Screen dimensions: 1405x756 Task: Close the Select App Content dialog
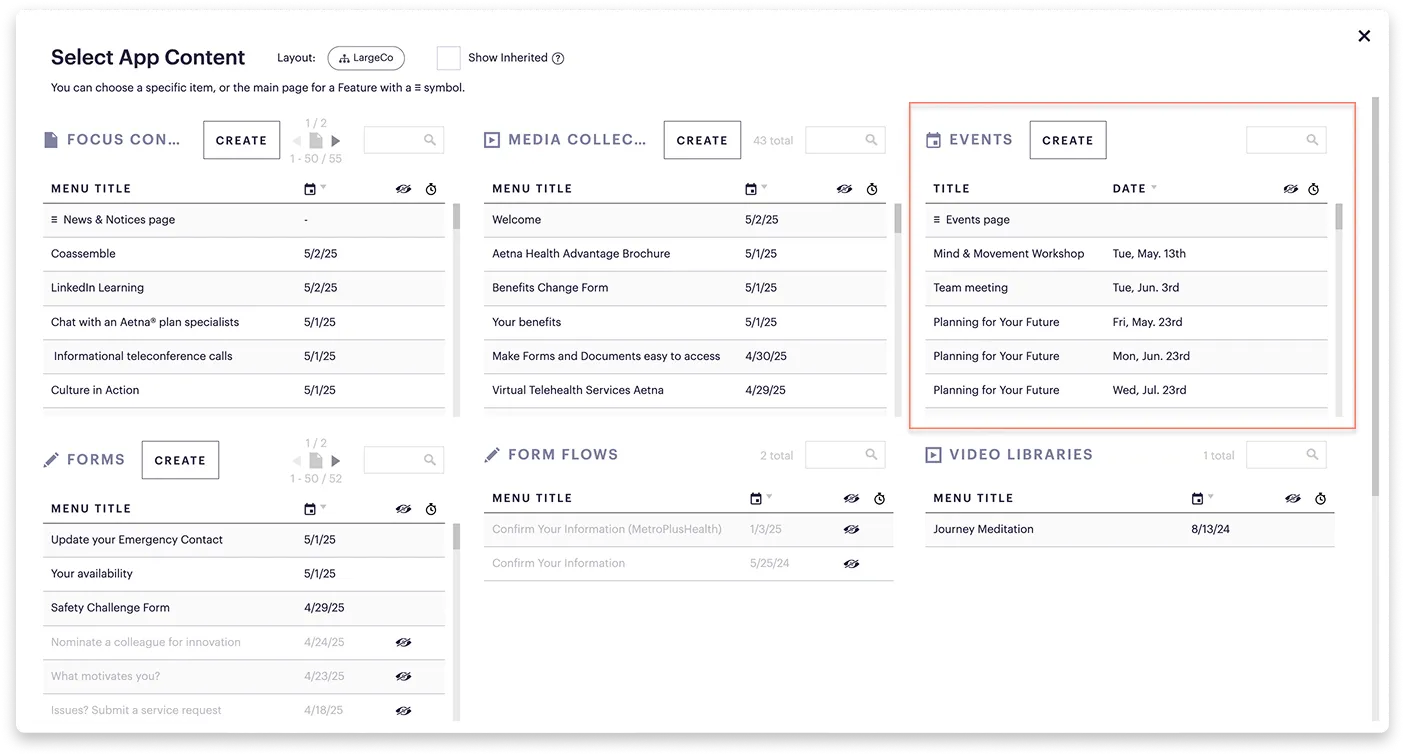click(1364, 36)
